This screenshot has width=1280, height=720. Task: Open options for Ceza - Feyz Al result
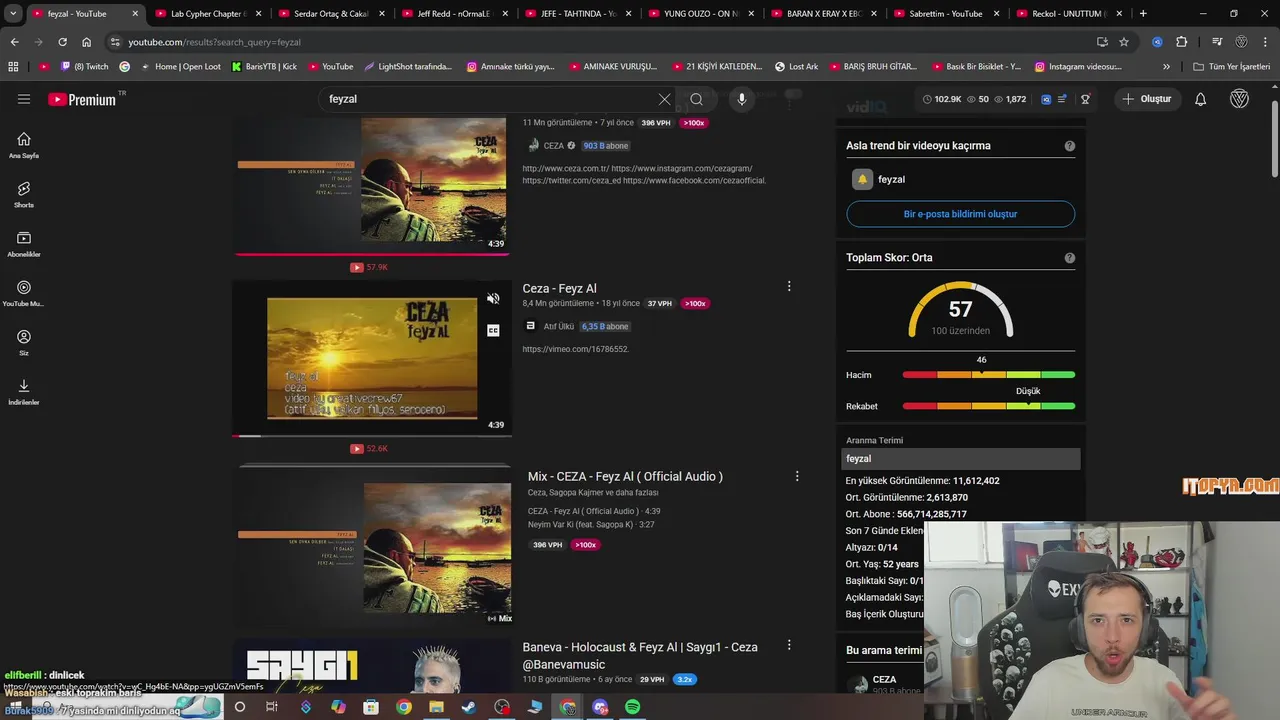(789, 286)
